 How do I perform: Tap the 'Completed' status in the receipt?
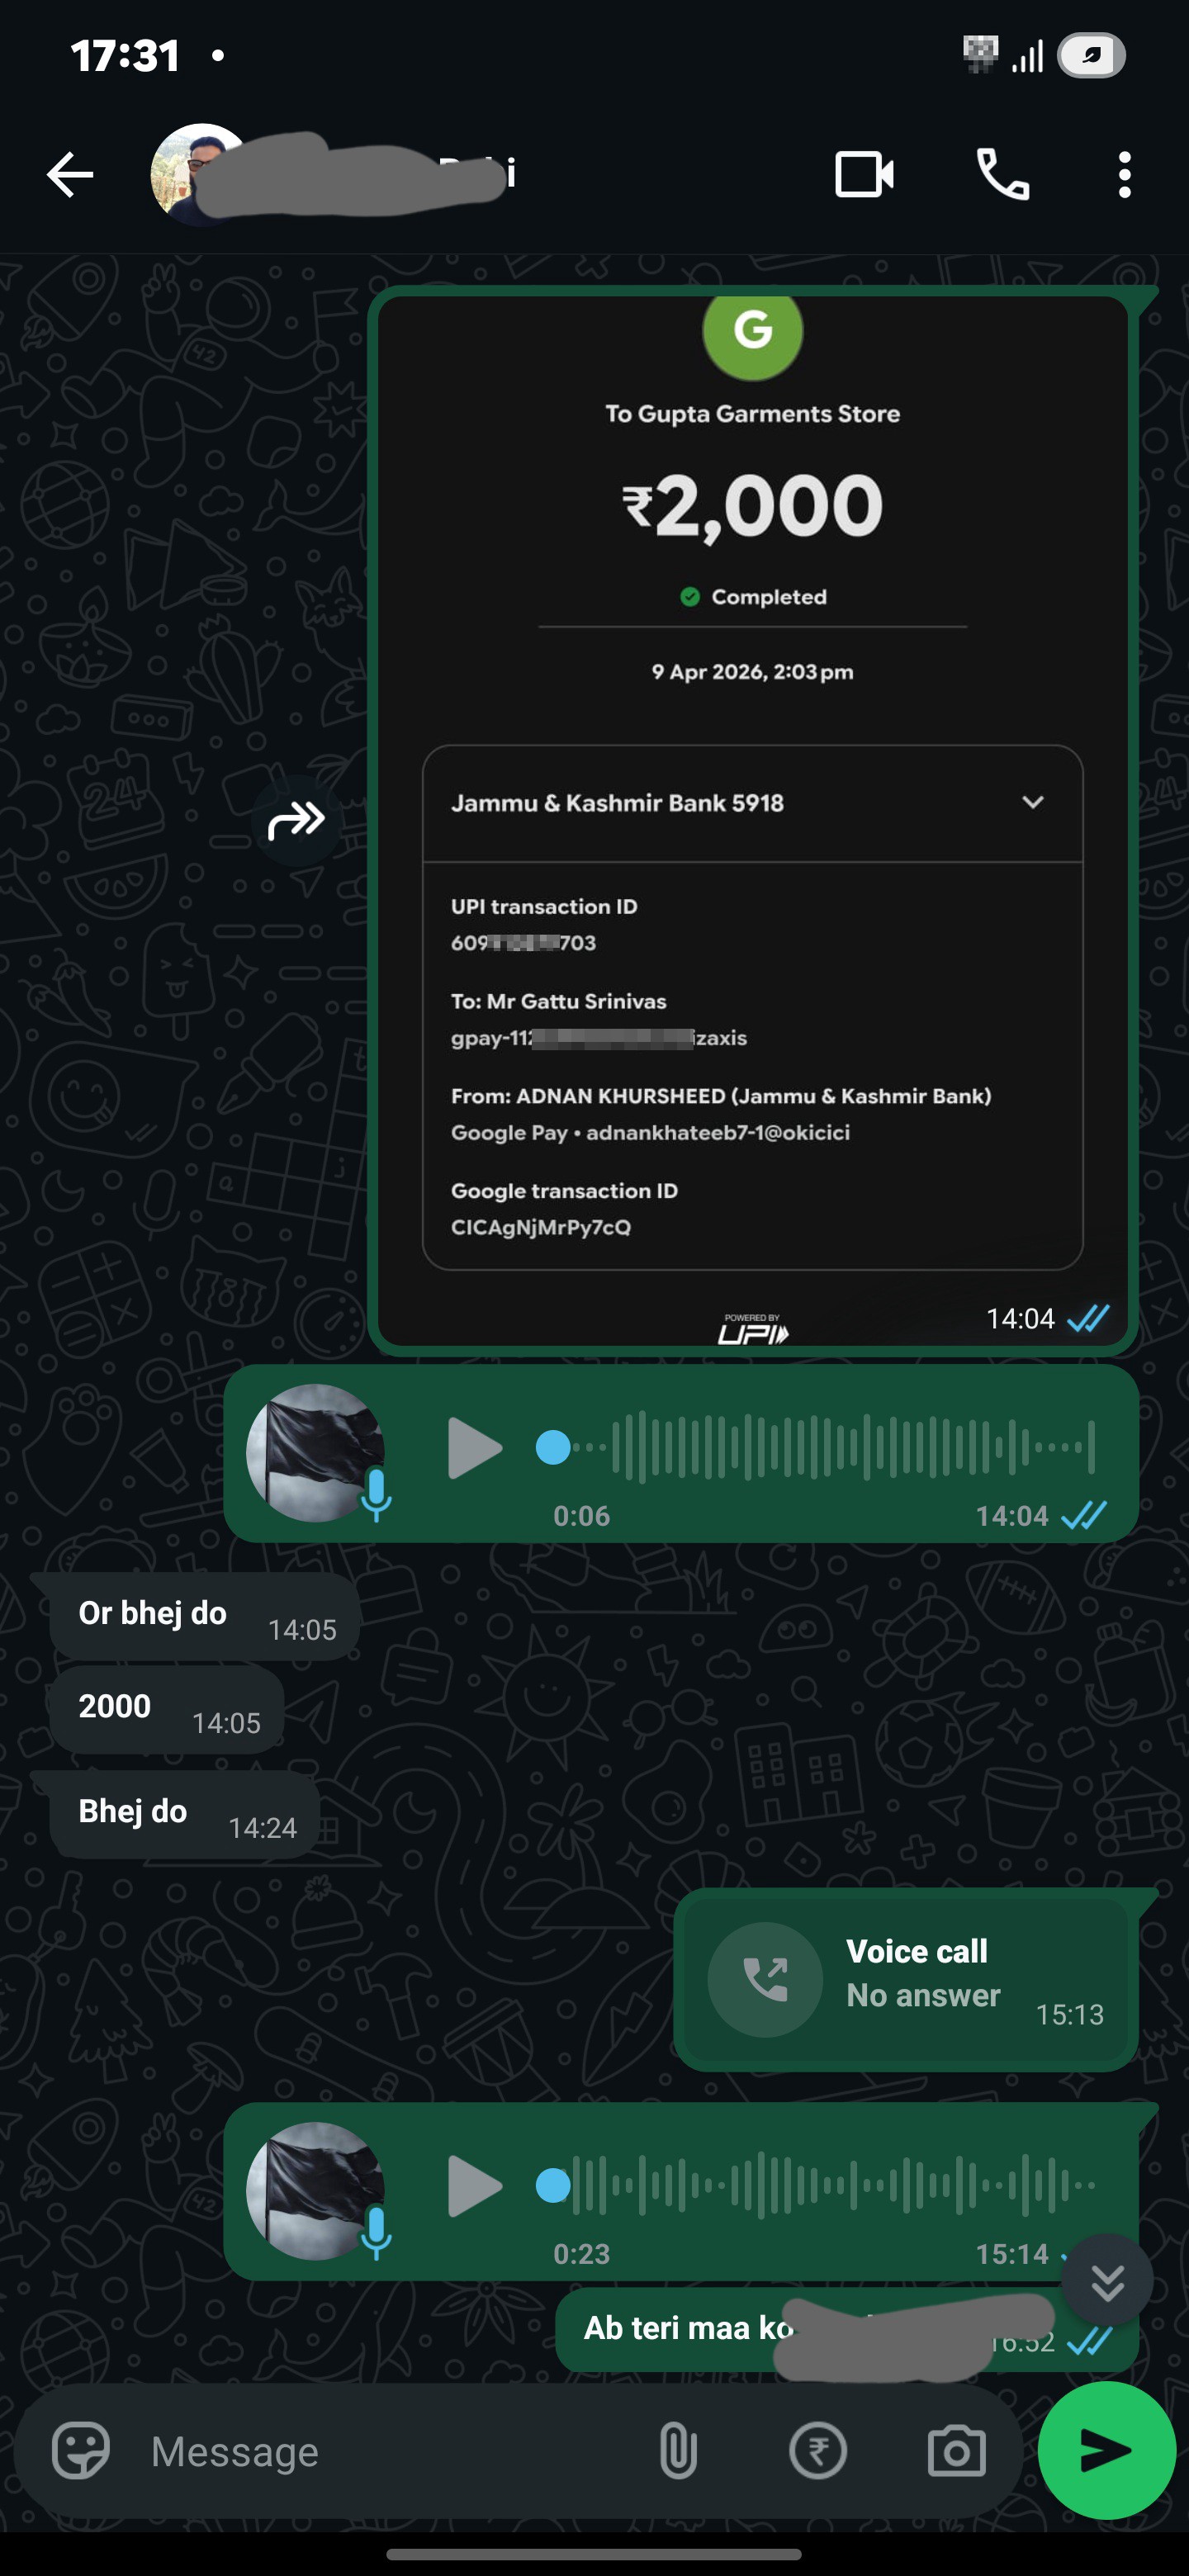[x=753, y=597]
